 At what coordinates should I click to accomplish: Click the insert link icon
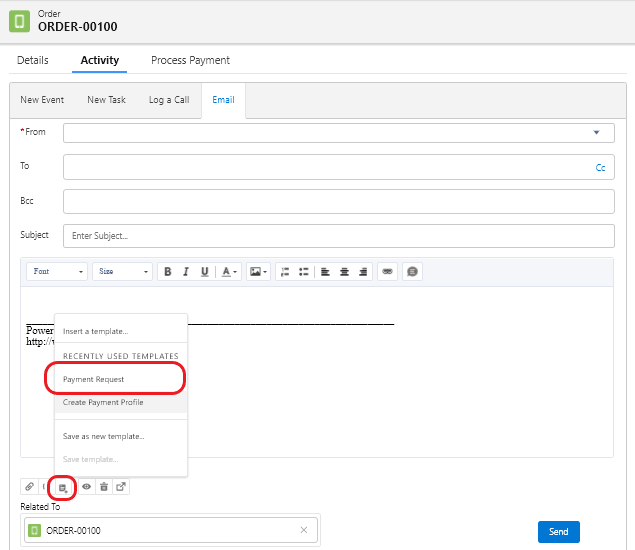click(387, 272)
